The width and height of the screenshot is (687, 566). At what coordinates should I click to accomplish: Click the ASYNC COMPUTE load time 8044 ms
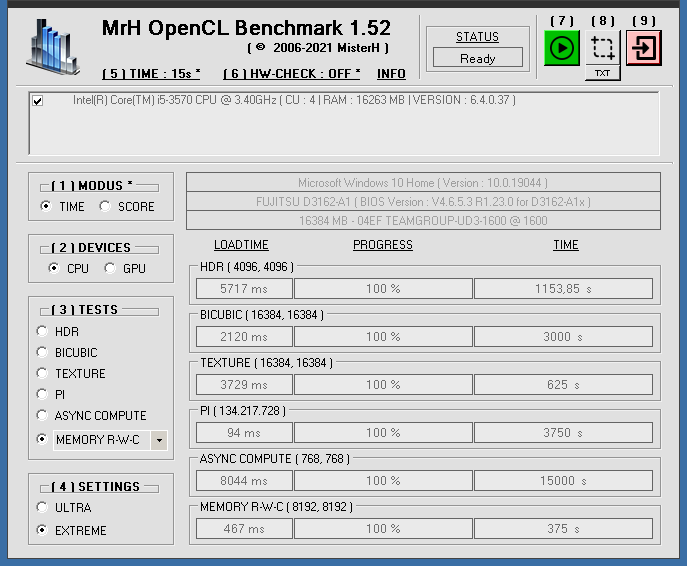point(244,481)
